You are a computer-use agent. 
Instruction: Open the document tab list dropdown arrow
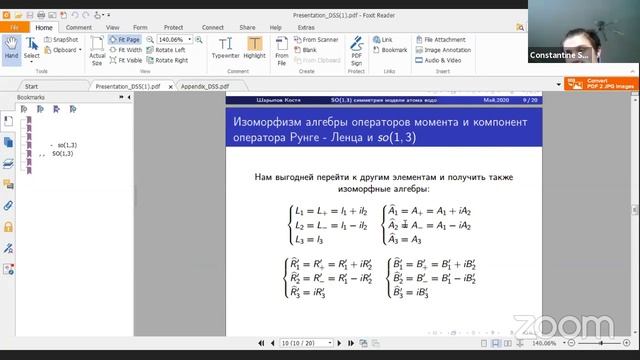558,84
